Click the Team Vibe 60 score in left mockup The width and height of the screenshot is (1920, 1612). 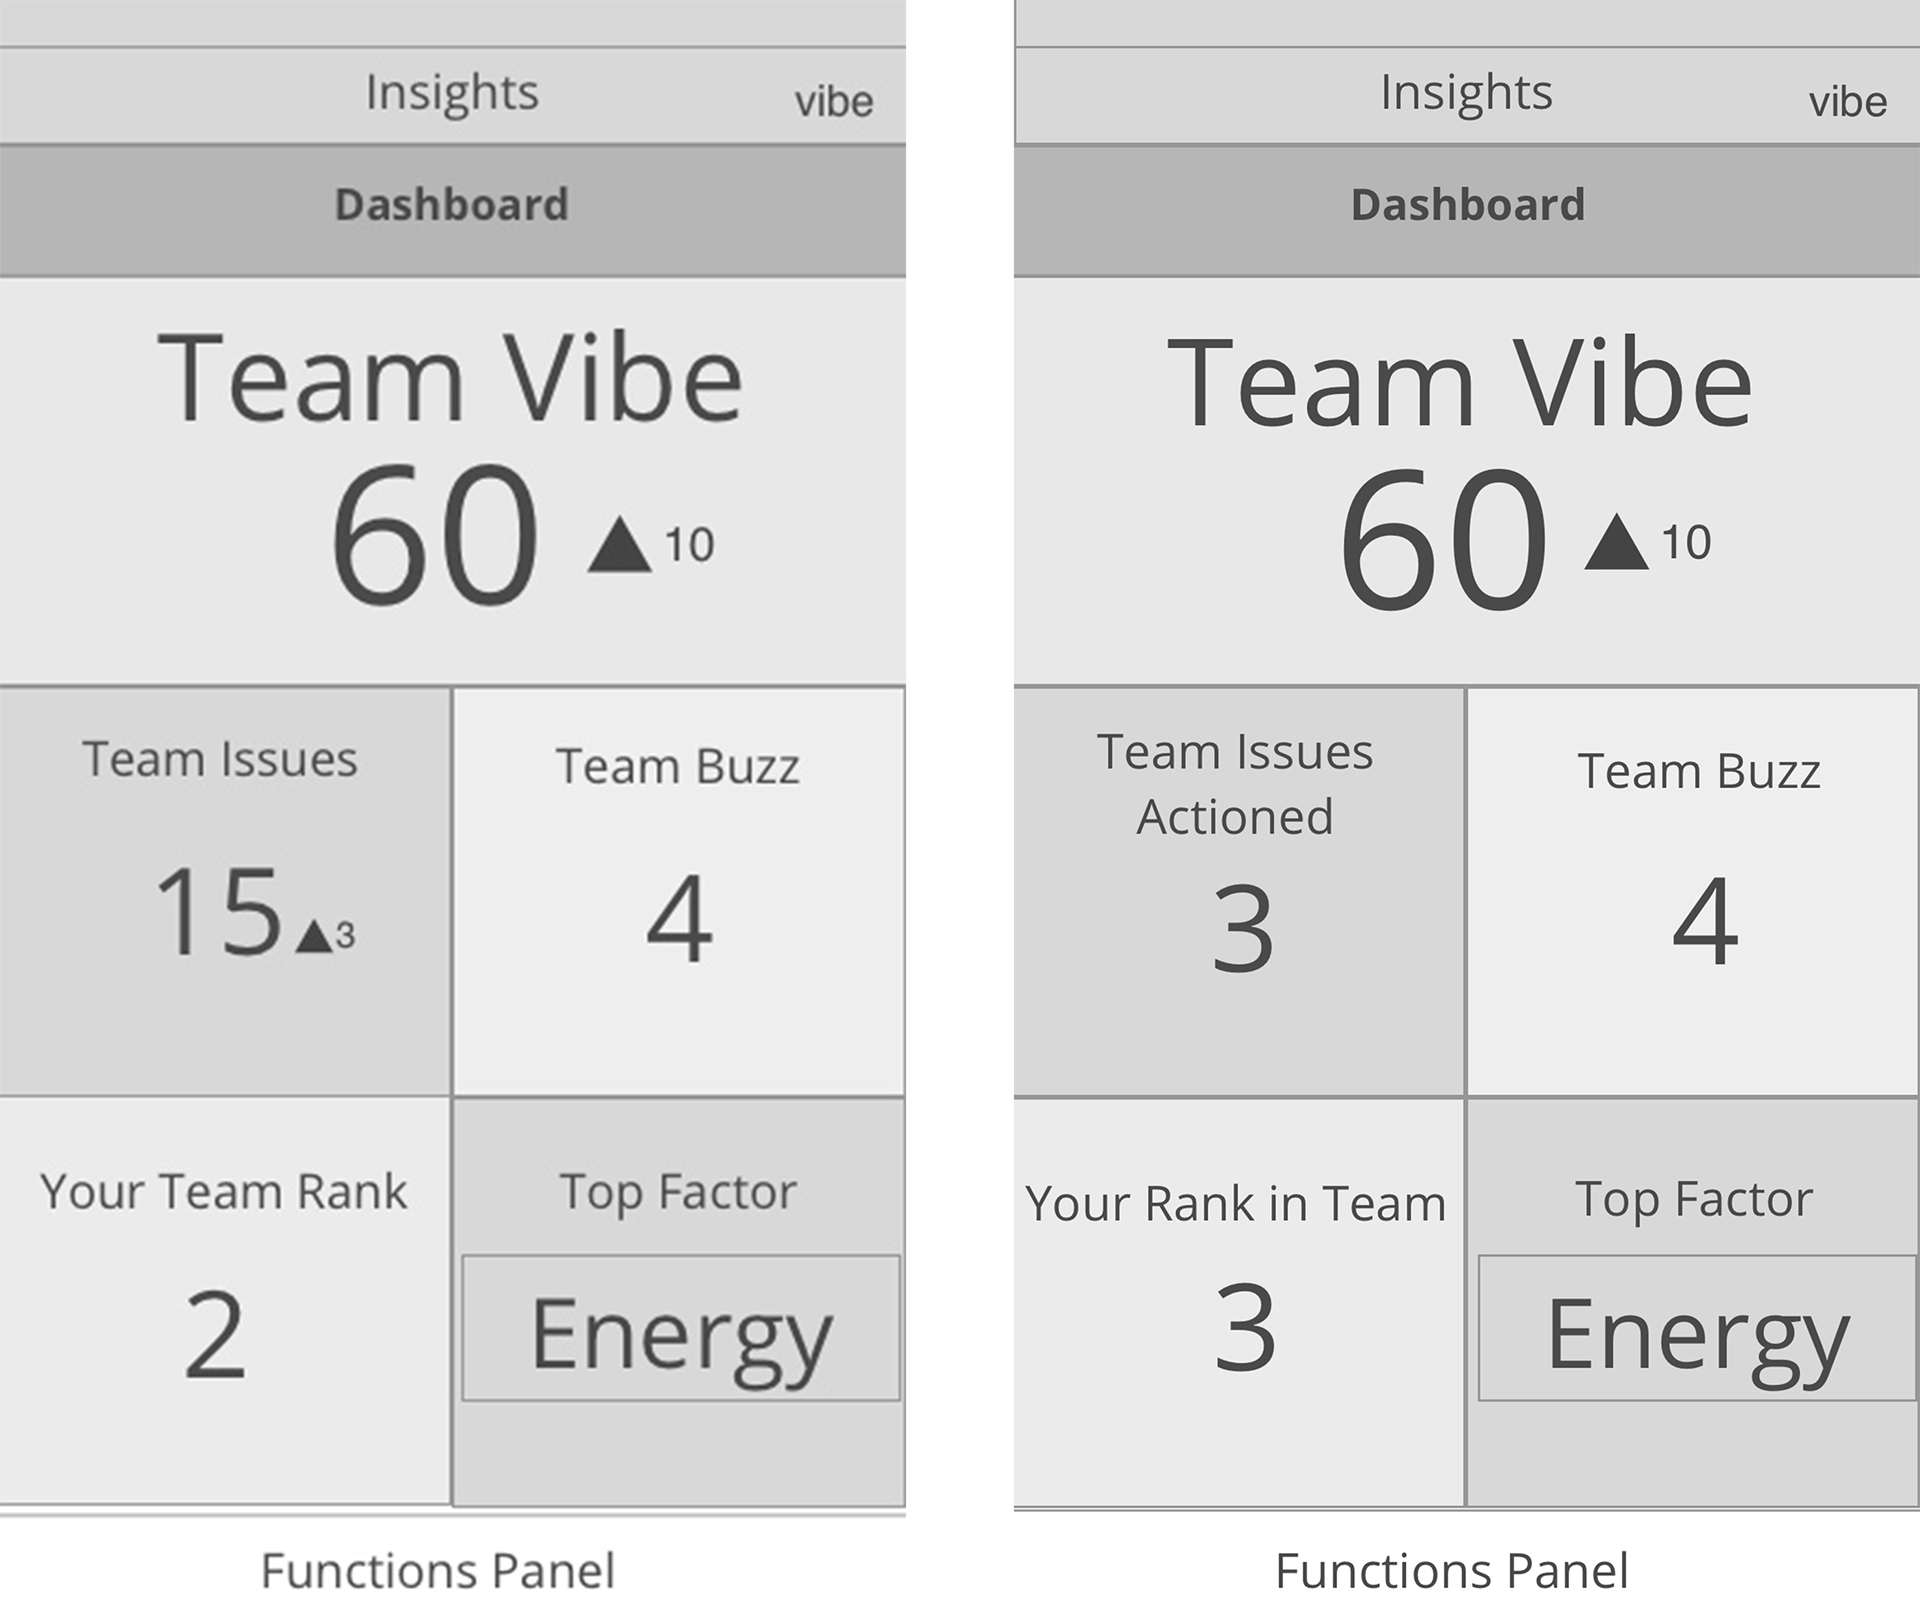(434, 533)
